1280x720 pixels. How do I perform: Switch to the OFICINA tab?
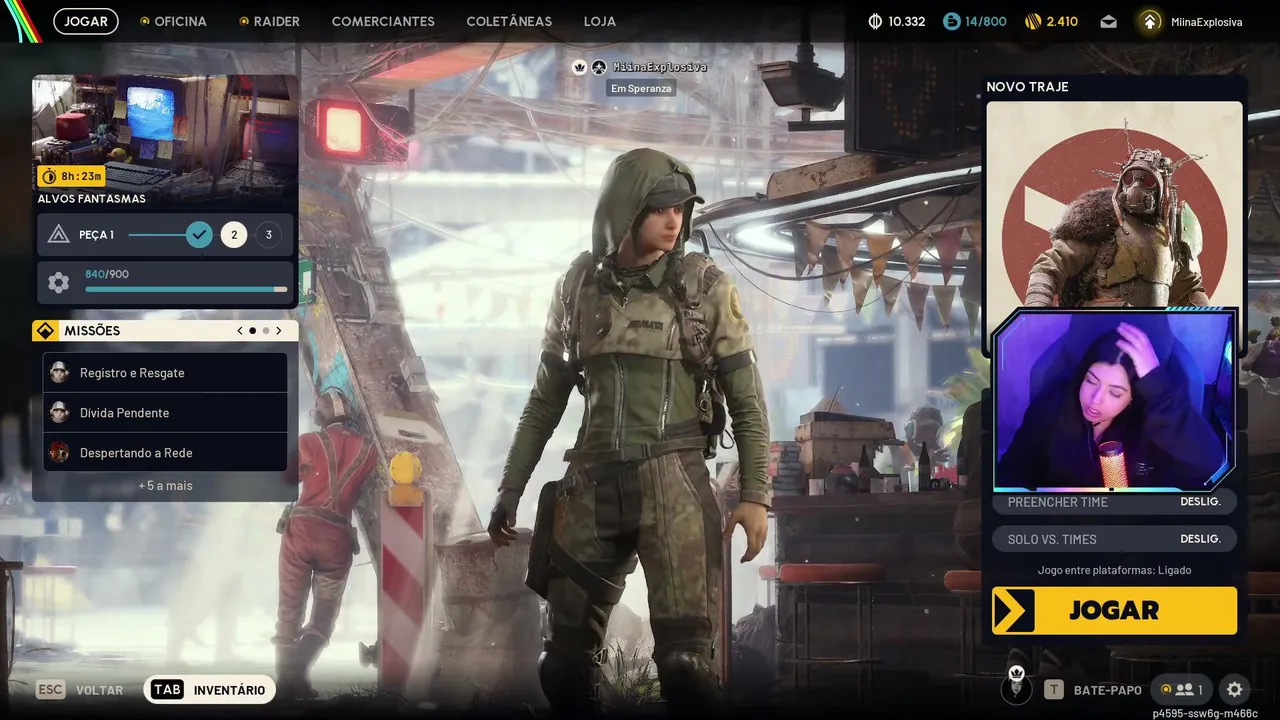(173, 21)
